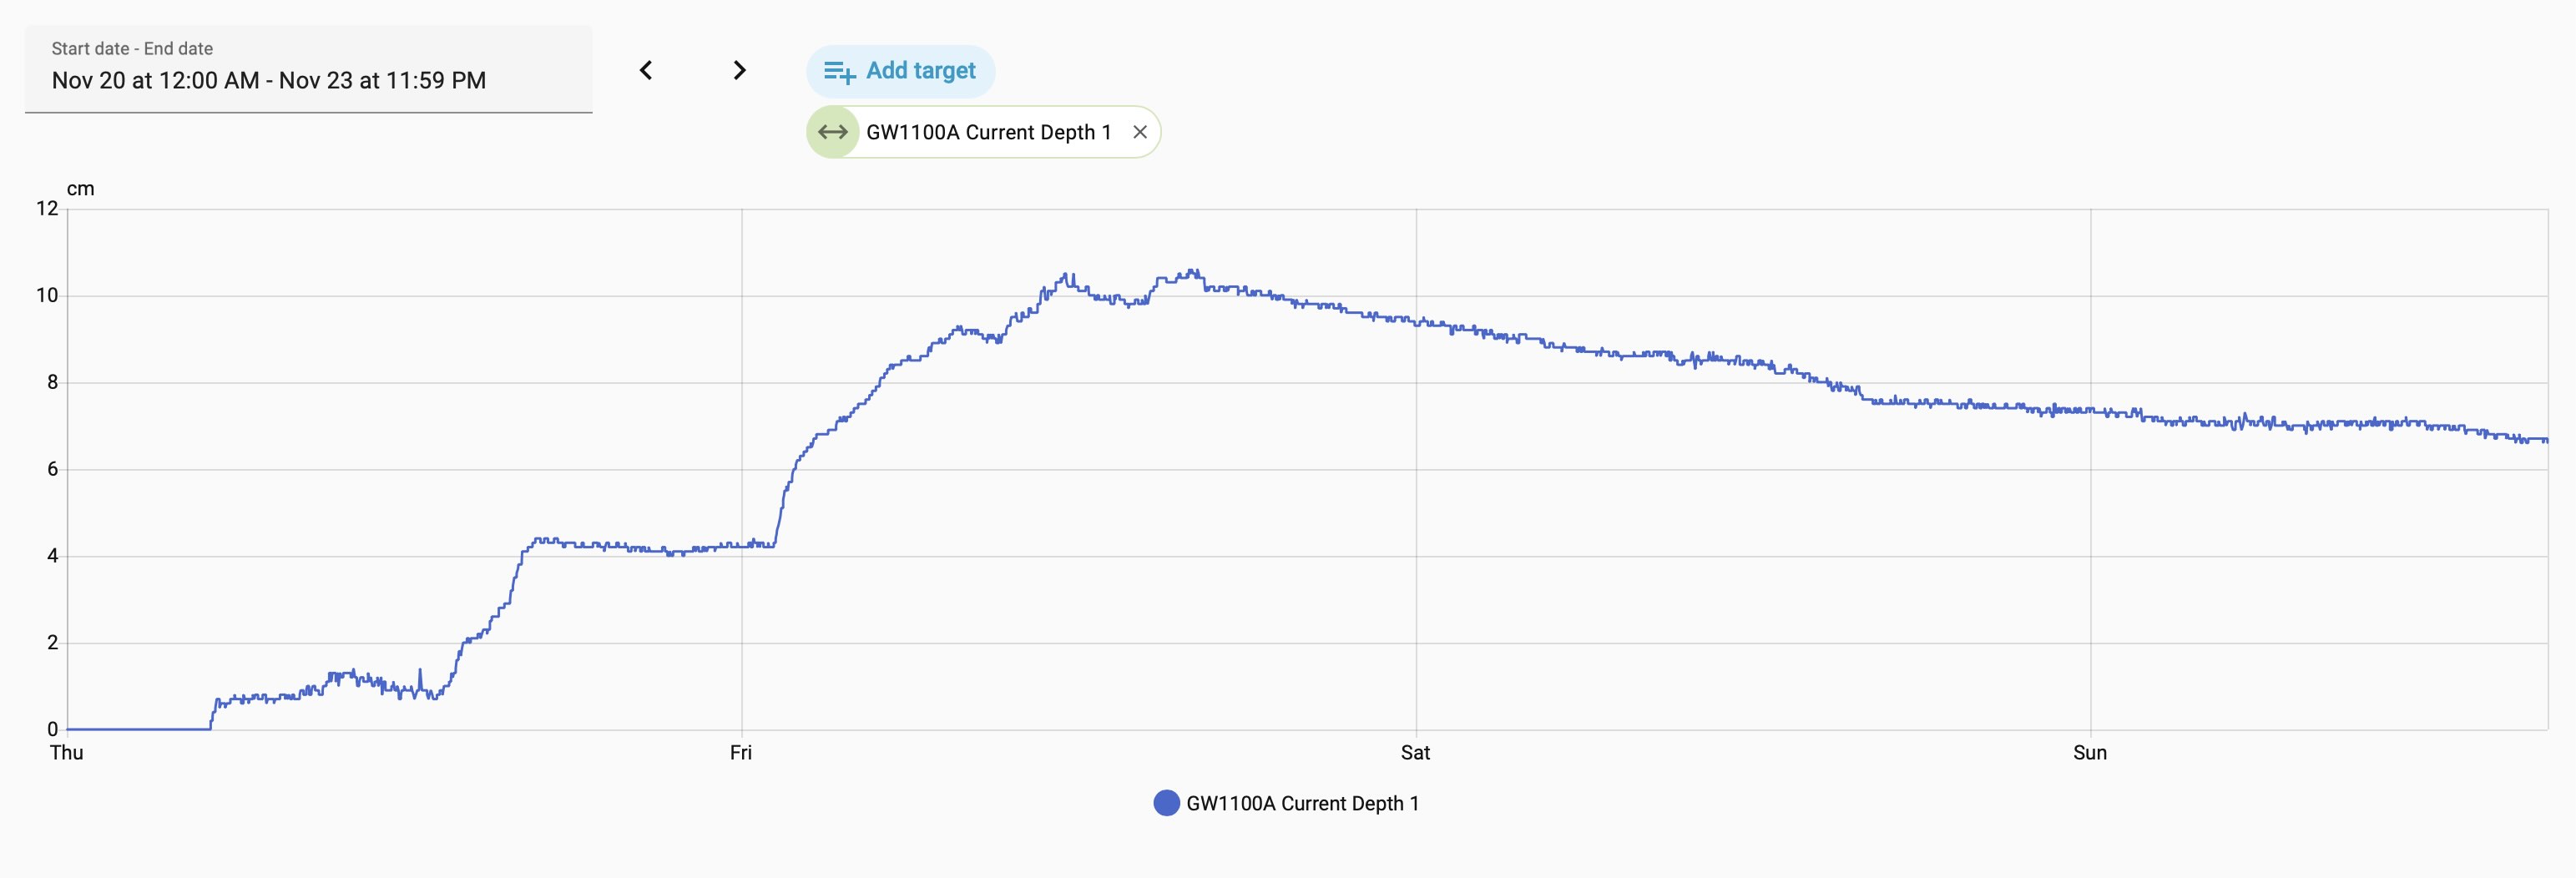Click the 10 tick label on the y-axis
2576x878 pixels.
(47, 295)
